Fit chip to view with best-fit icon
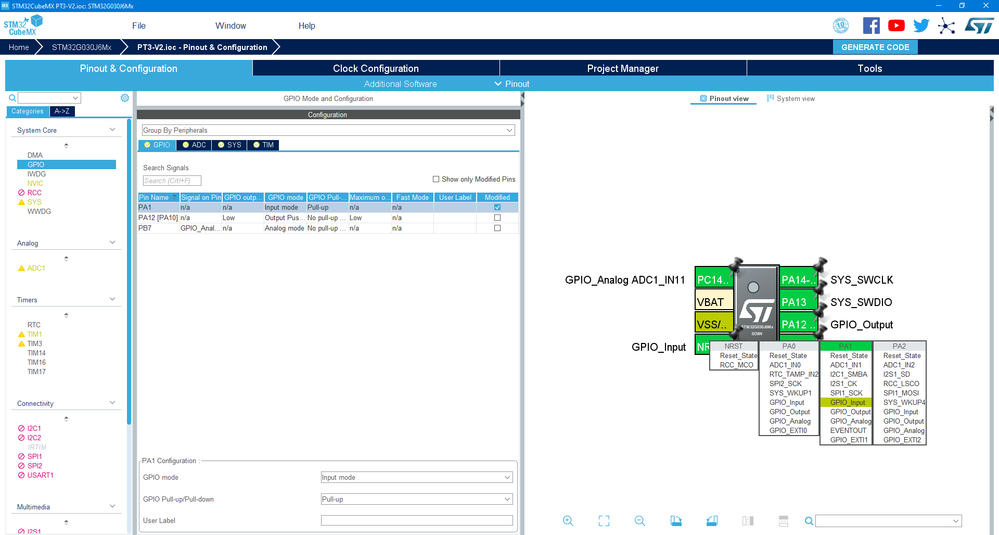 (x=604, y=520)
